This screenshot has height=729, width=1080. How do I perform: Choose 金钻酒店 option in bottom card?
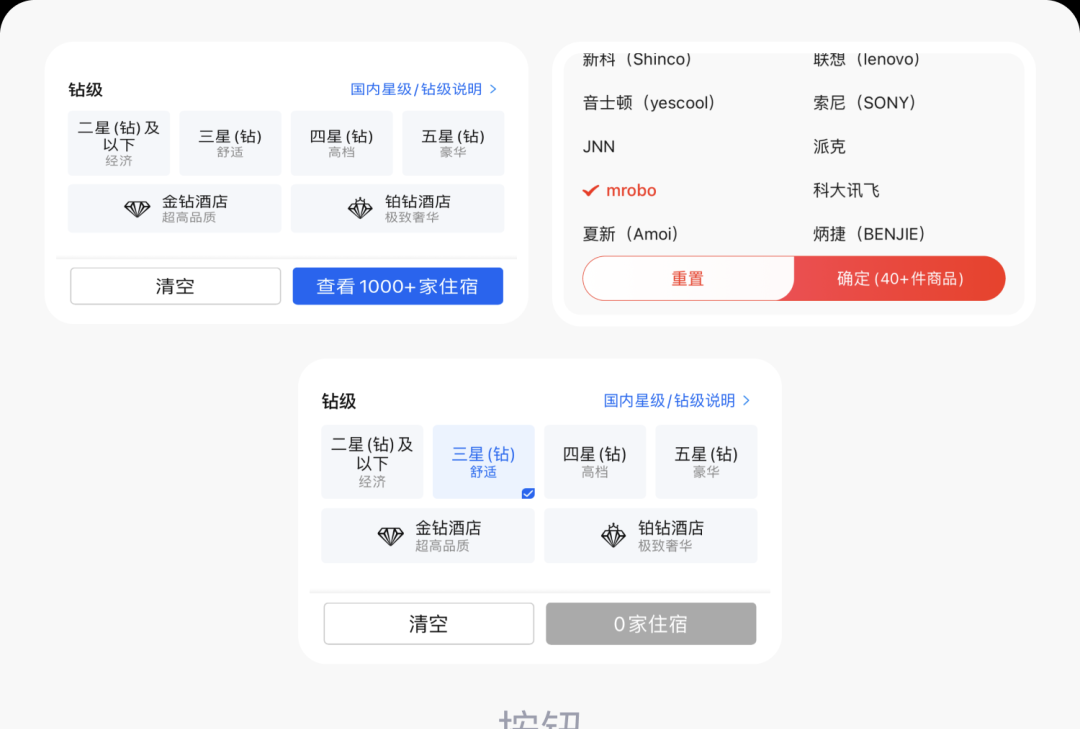point(428,535)
